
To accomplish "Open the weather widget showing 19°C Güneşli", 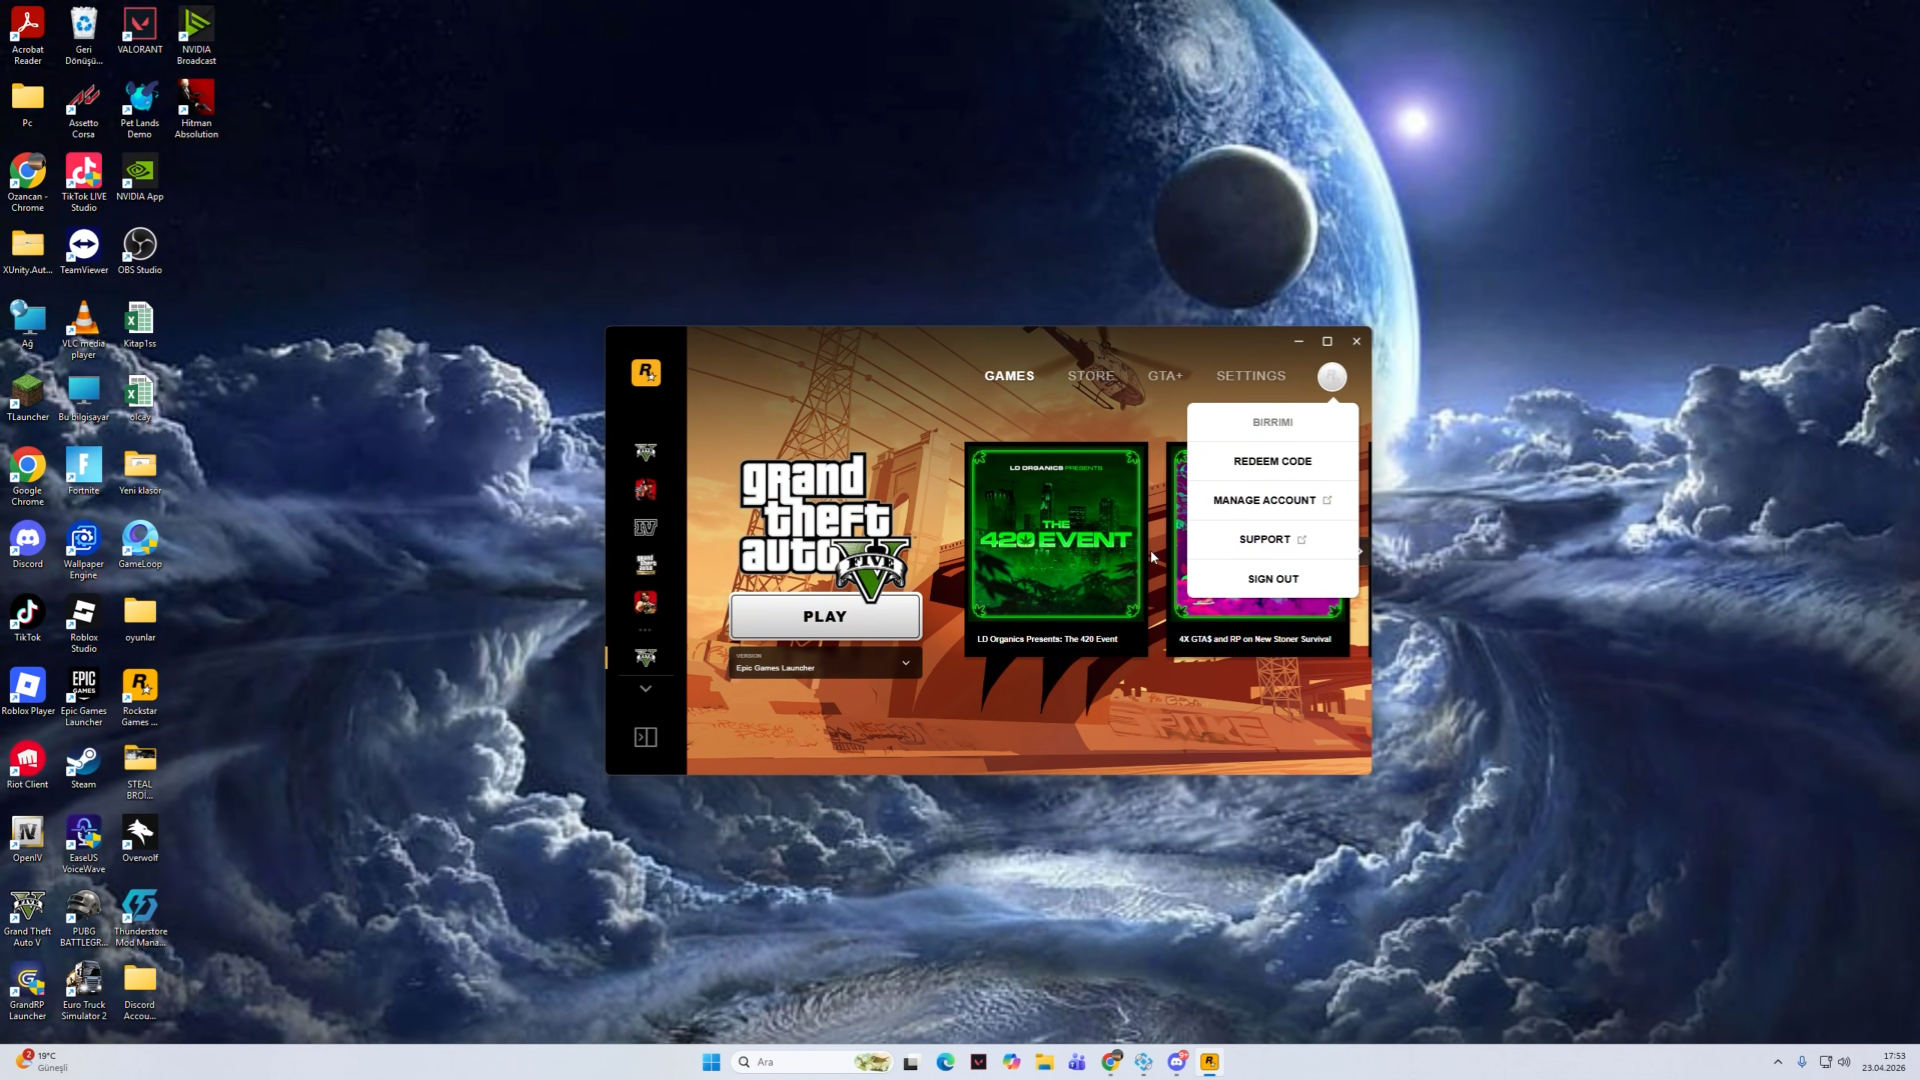I will tap(42, 1062).
